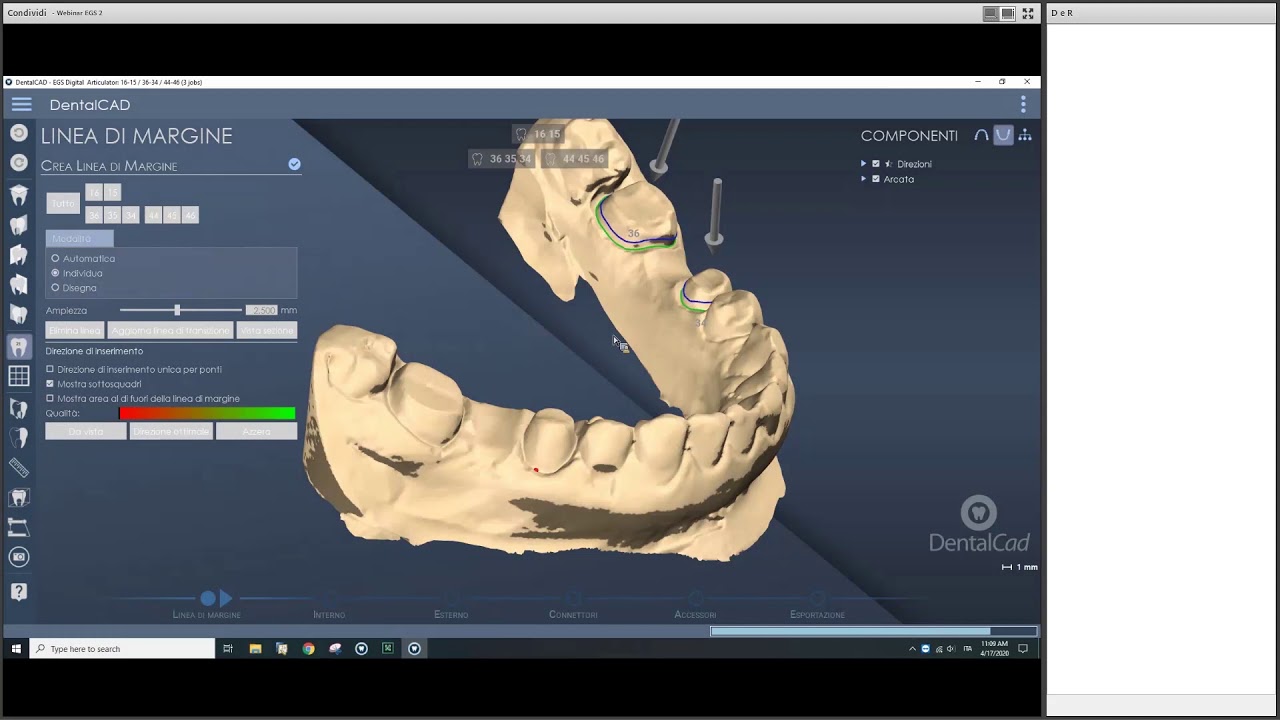Open Task View on the taskbar

pos(228,649)
